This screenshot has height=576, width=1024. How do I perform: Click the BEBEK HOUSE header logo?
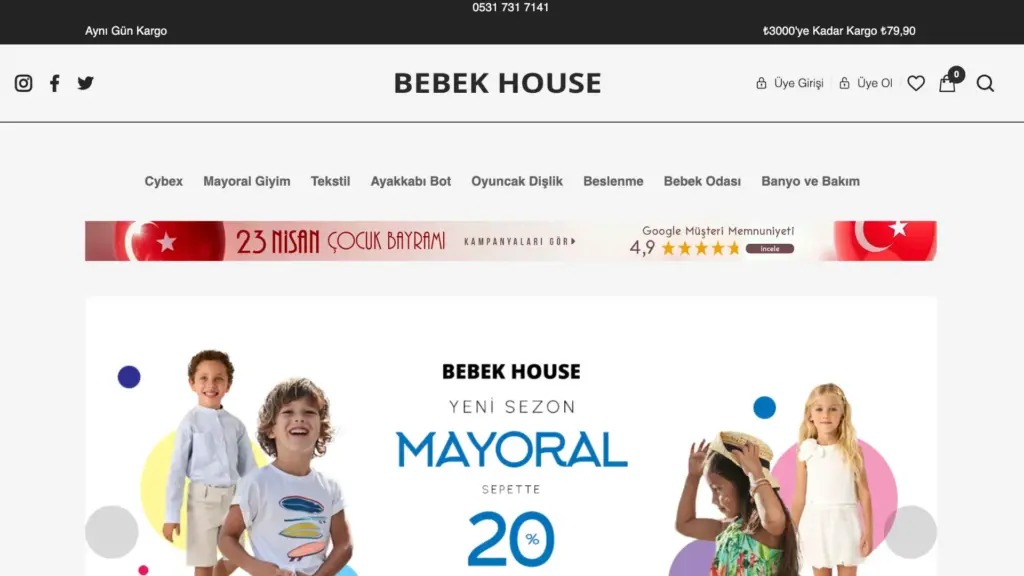tap(497, 83)
